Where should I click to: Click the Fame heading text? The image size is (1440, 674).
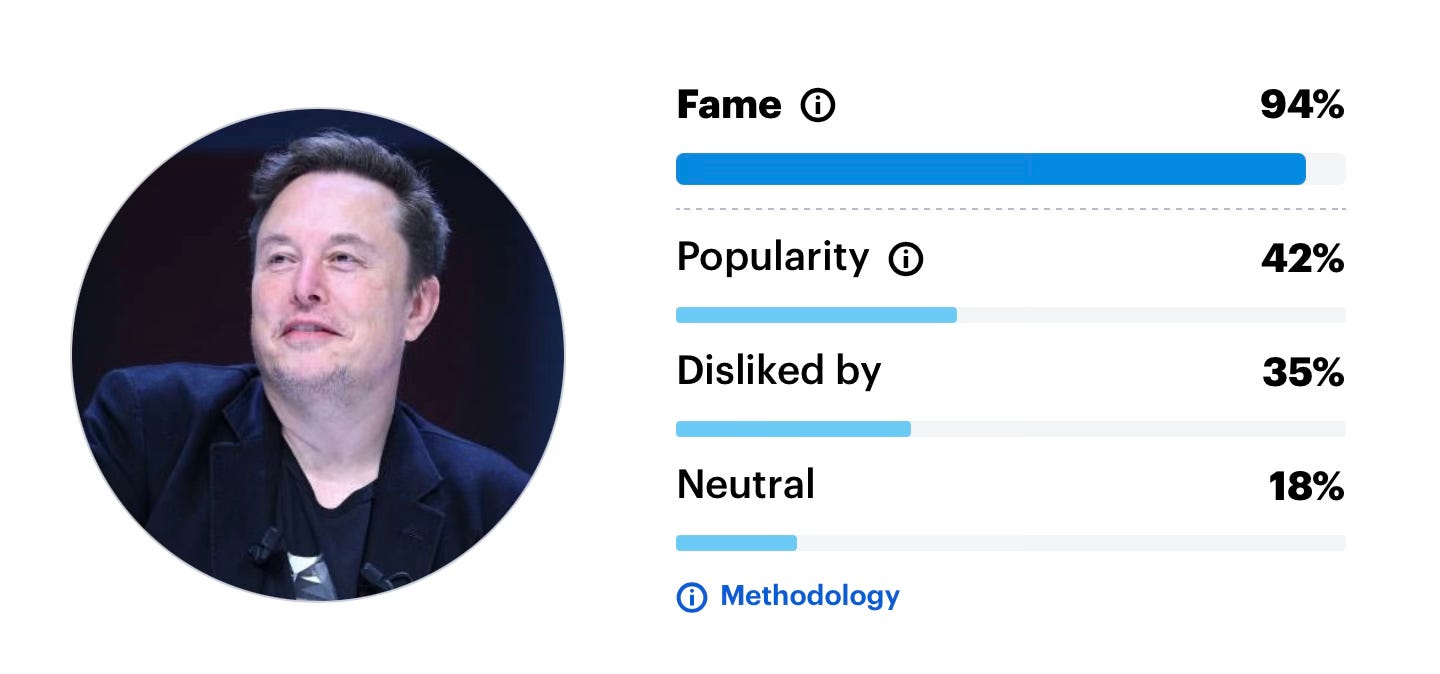729,105
